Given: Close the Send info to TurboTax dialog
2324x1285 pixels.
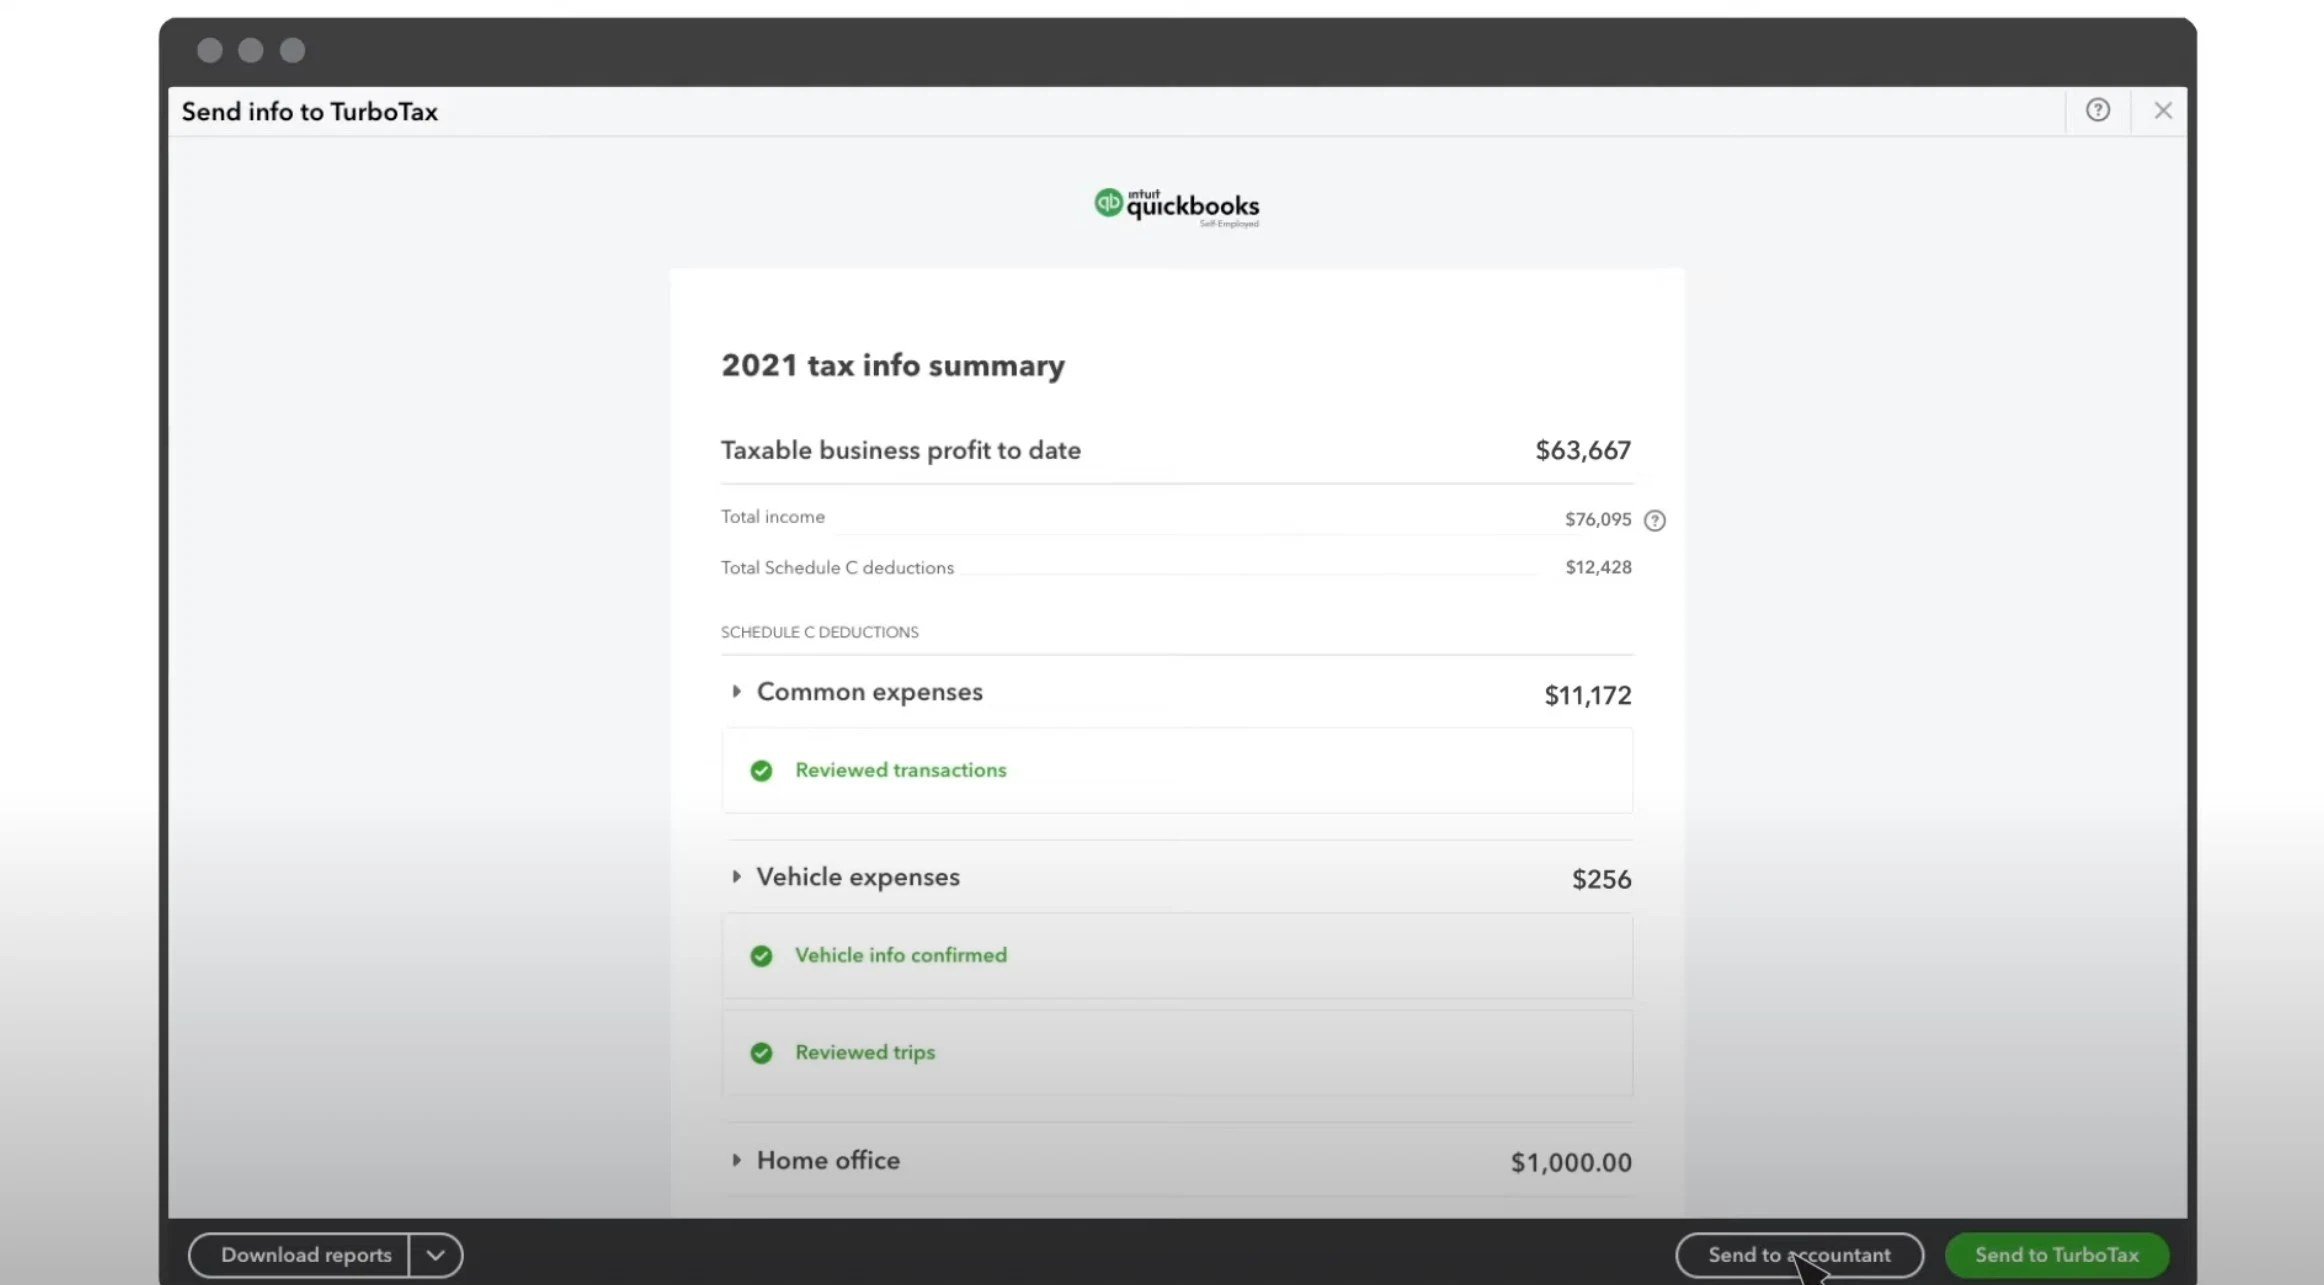Looking at the screenshot, I should pyautogui.click(x=2163, y=110).
